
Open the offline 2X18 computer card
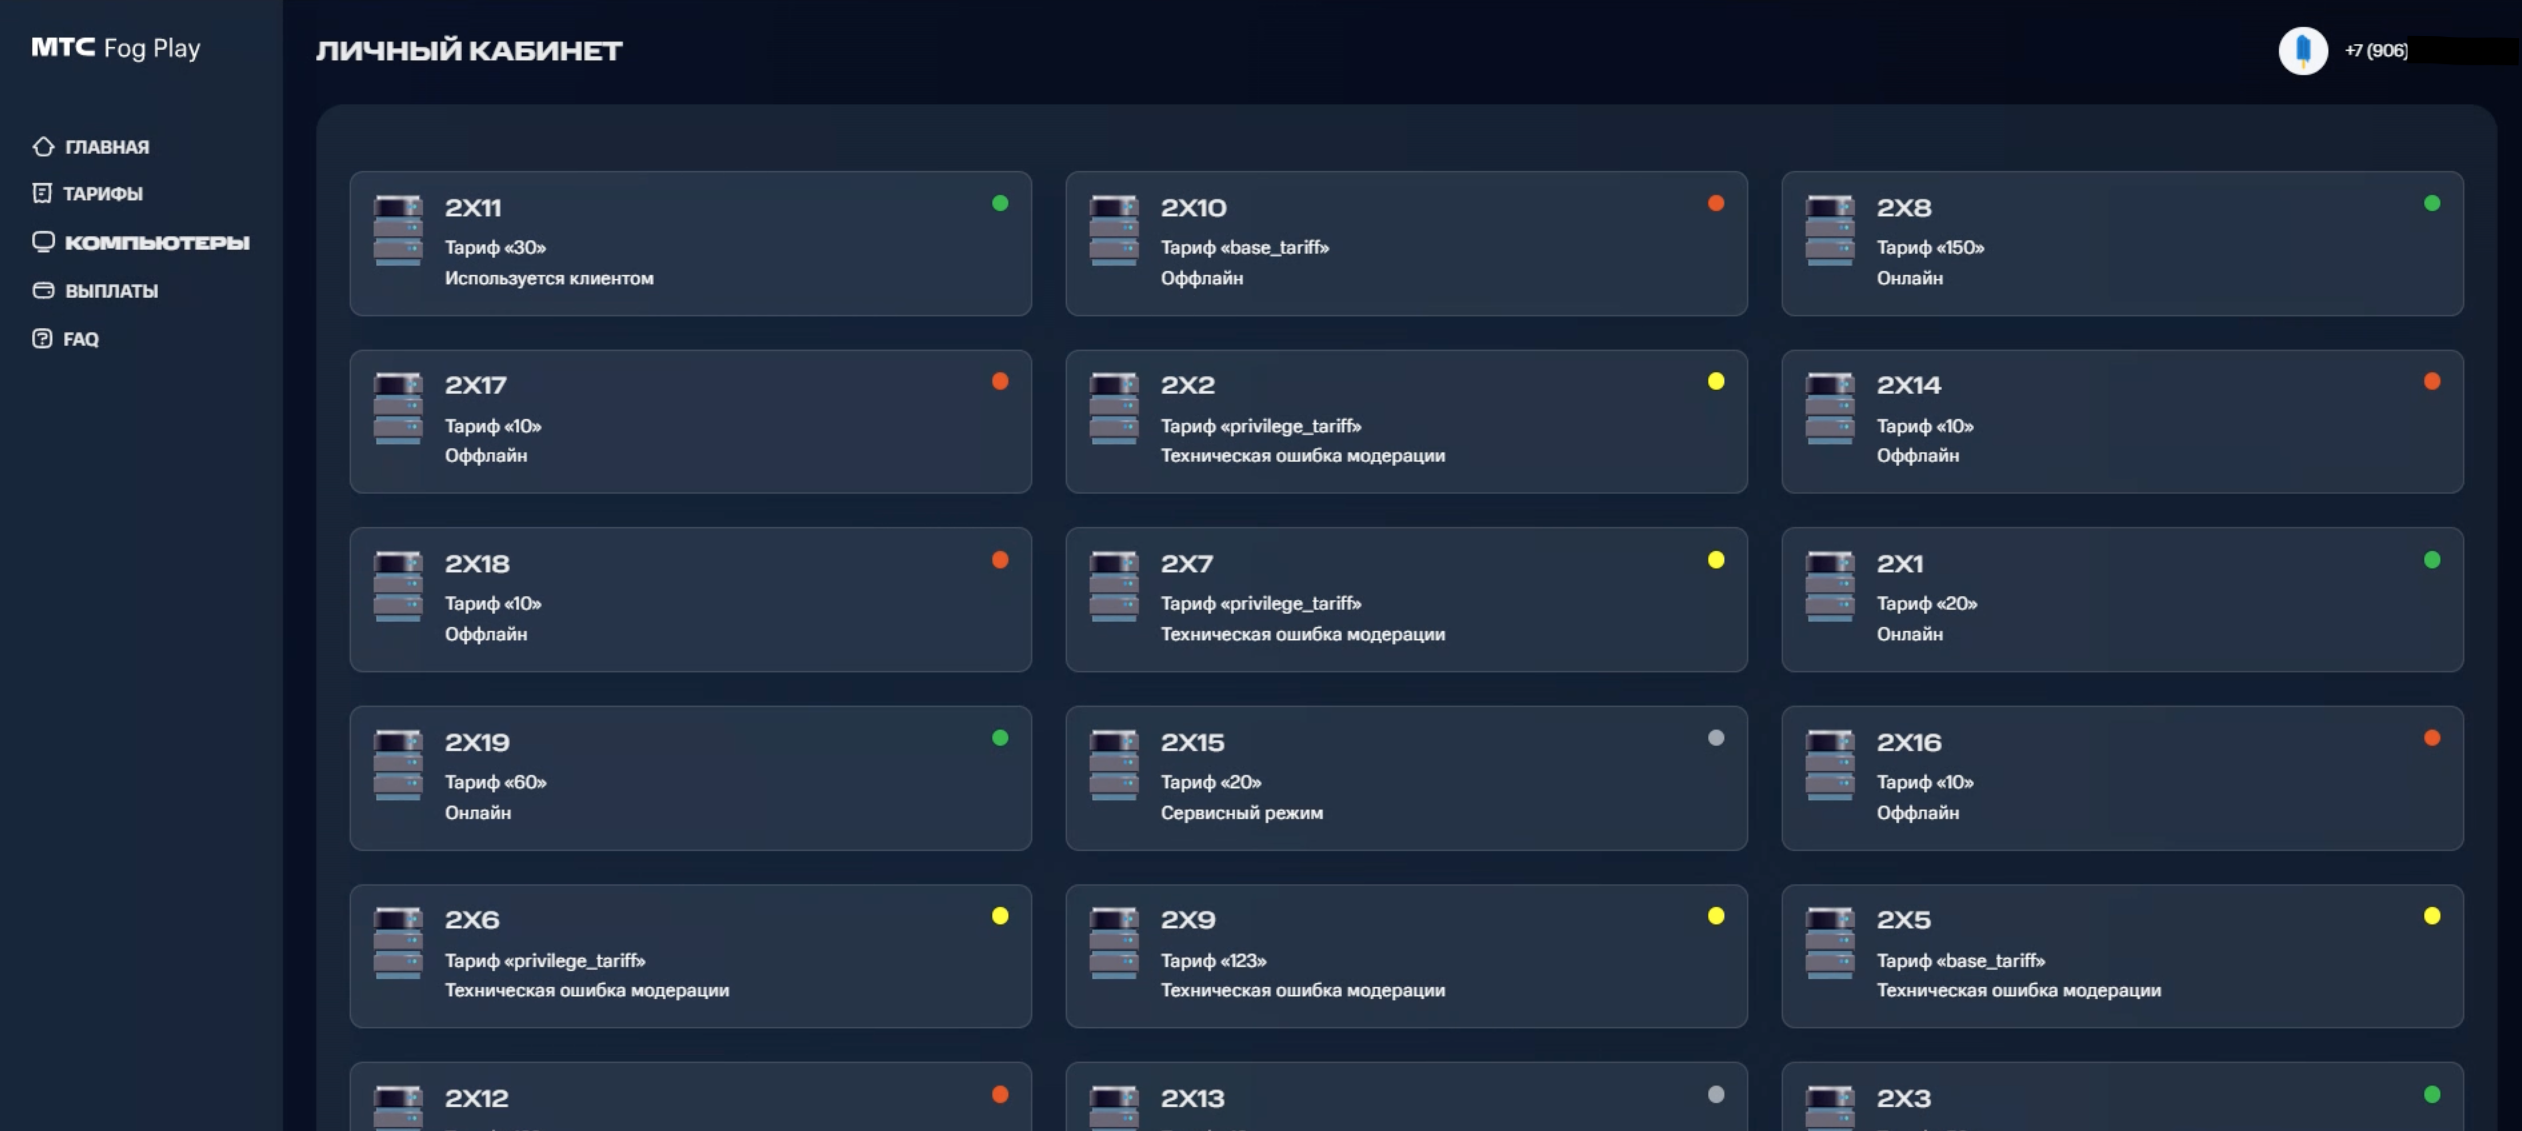(690, 600)
